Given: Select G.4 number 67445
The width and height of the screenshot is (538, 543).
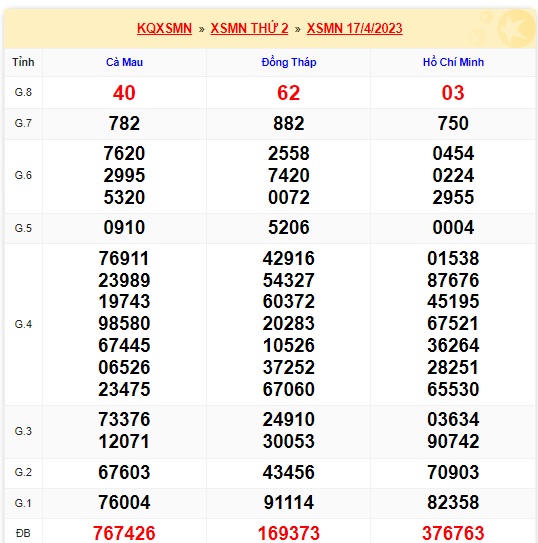Looking at the screenshot, I should pyautogui.click(x=124, y=345).
